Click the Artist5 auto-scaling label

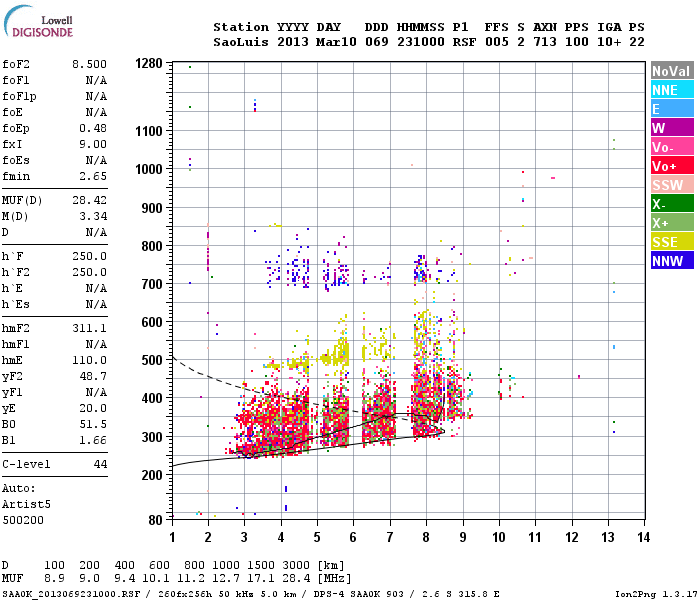tap(26, 504)
